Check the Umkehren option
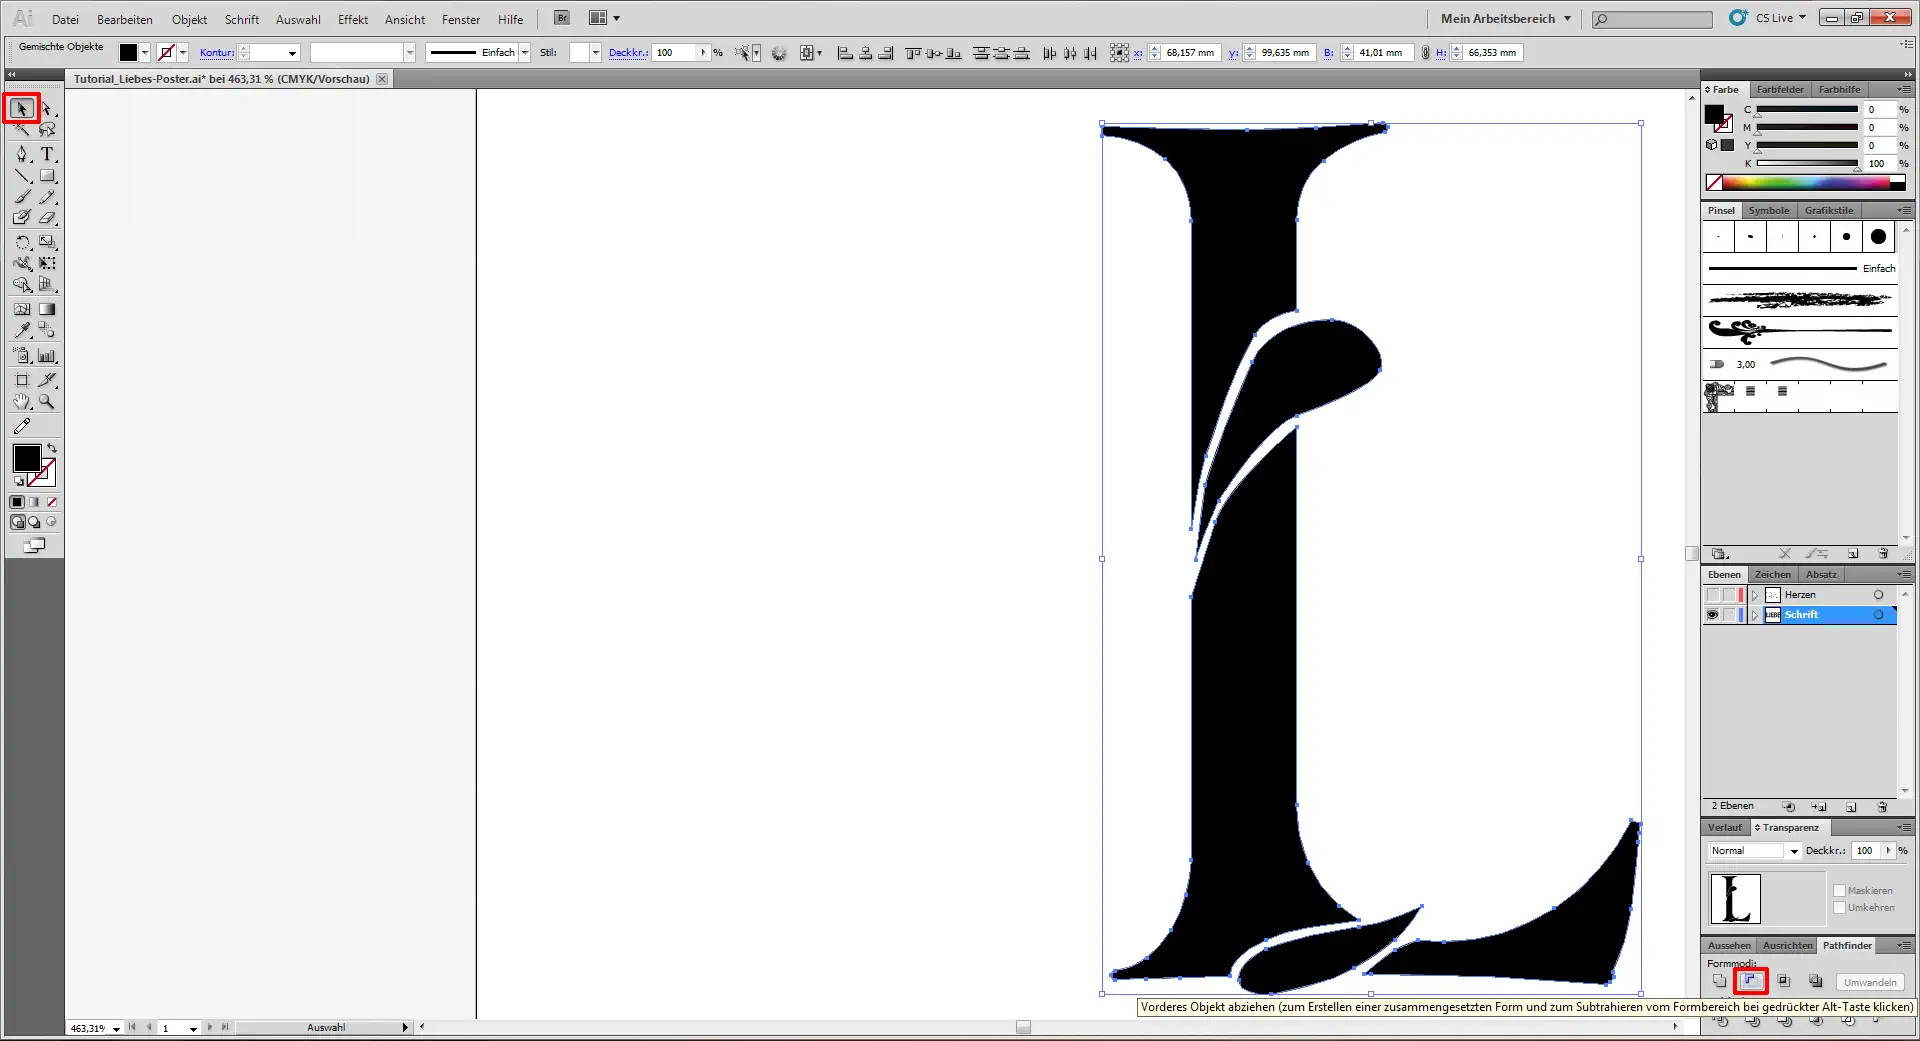The width and height of the screenshot is (1920, 1041). click(x=1840, y=908)
